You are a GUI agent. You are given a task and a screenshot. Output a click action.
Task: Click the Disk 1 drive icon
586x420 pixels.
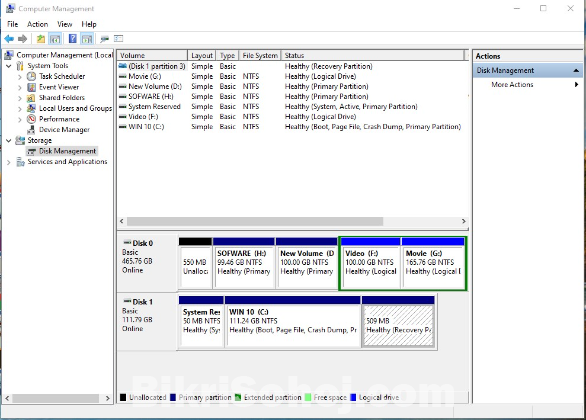click(127, 301)
